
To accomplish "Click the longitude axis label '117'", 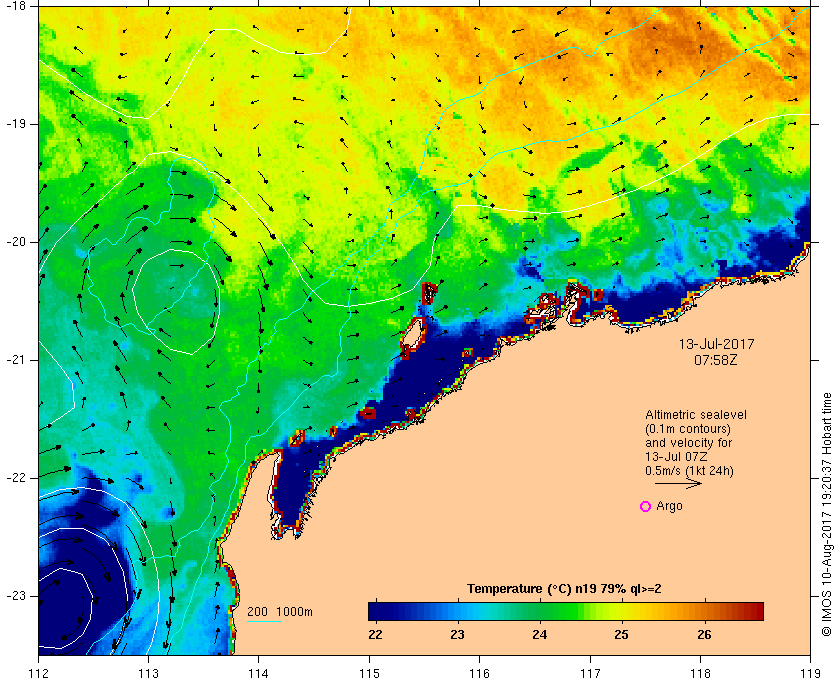I will click(590, 672).
